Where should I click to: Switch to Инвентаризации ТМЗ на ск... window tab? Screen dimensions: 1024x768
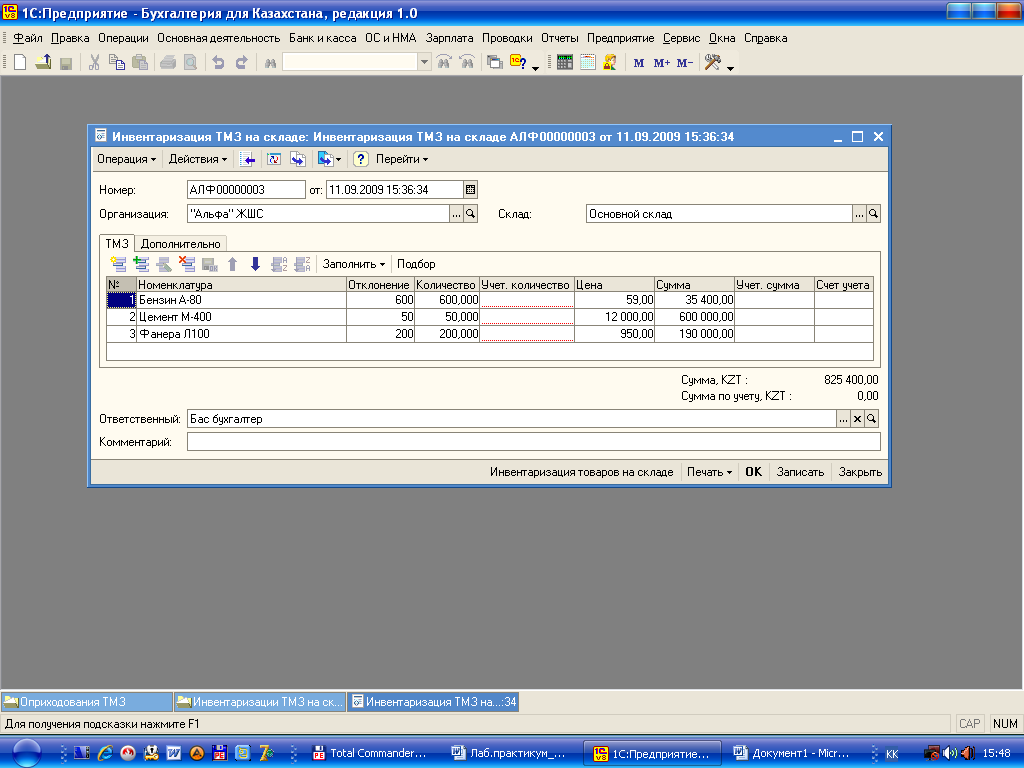(x=259, y=702)
